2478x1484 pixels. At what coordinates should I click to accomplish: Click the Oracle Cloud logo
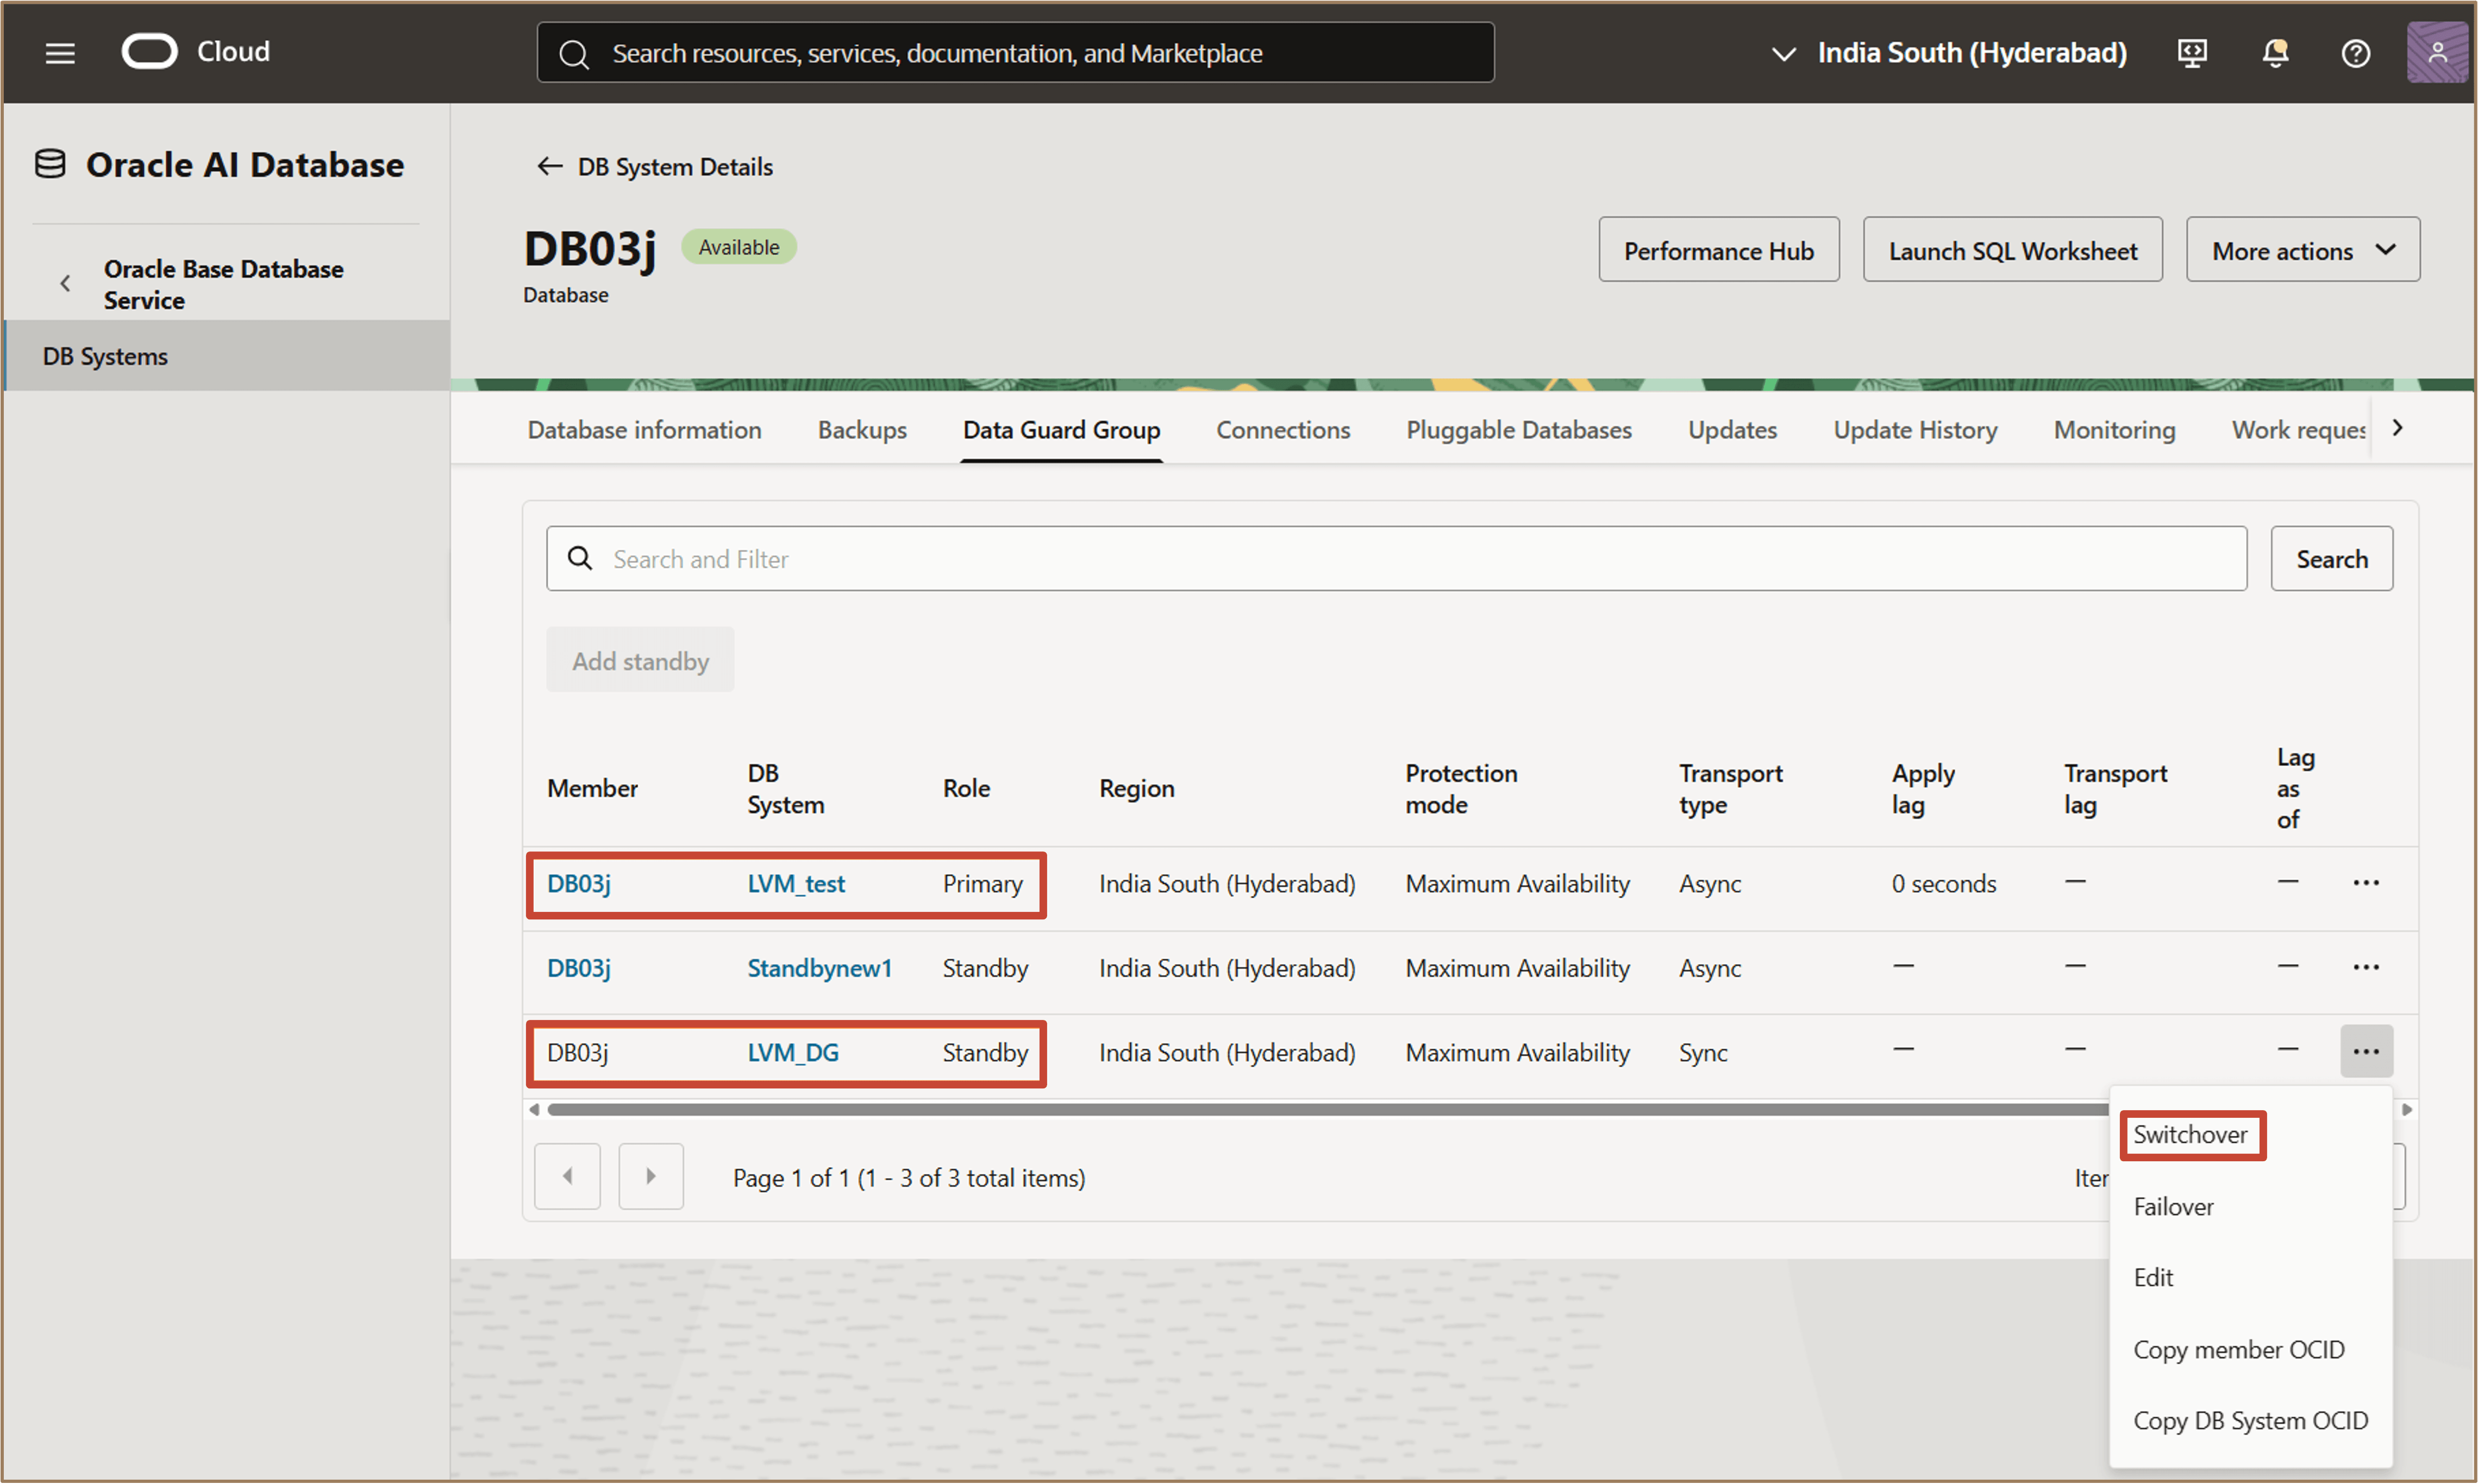tap(150, 51)
